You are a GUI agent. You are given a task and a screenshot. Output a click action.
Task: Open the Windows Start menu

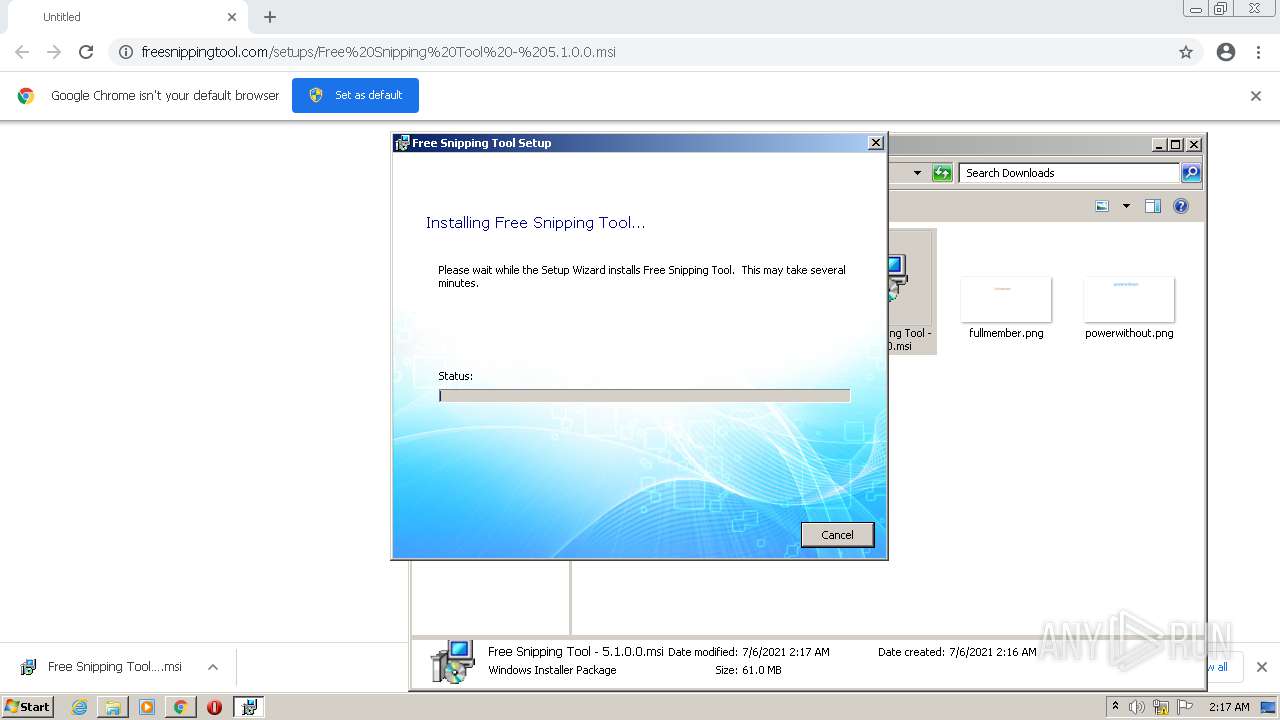pyautogui.click(x=27, y=706)
